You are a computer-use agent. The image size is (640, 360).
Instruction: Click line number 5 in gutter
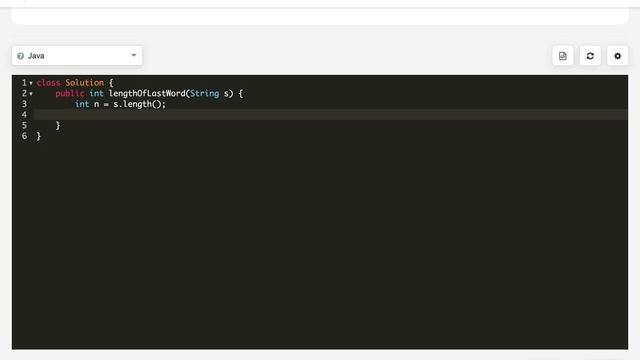(24, 125)
